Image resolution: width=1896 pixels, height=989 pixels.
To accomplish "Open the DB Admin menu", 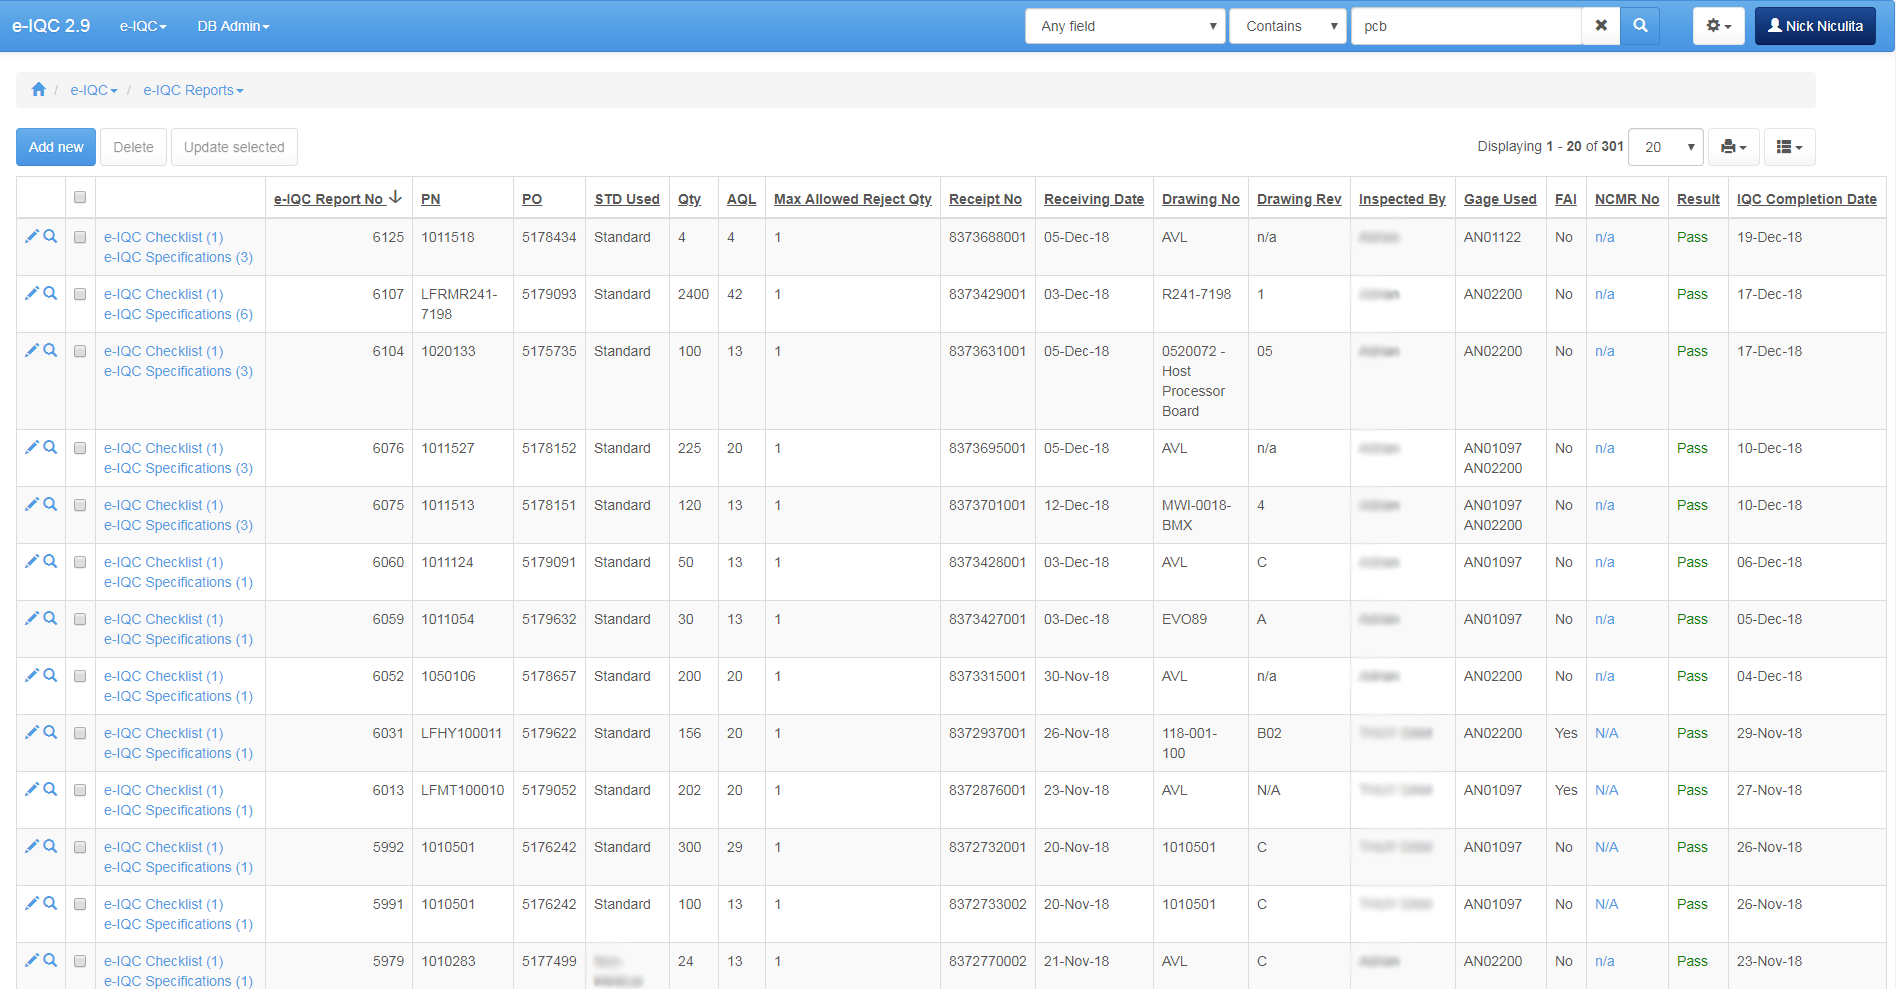I will coord(233,26).
